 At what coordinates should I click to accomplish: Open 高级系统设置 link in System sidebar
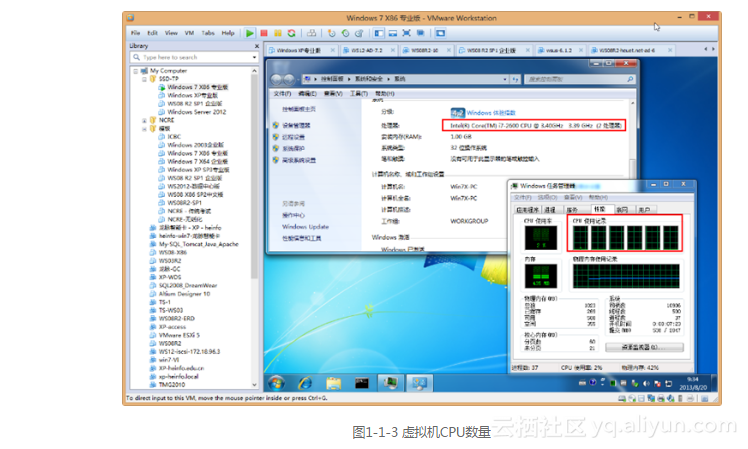pyautogui.click(x=299, y=160)
